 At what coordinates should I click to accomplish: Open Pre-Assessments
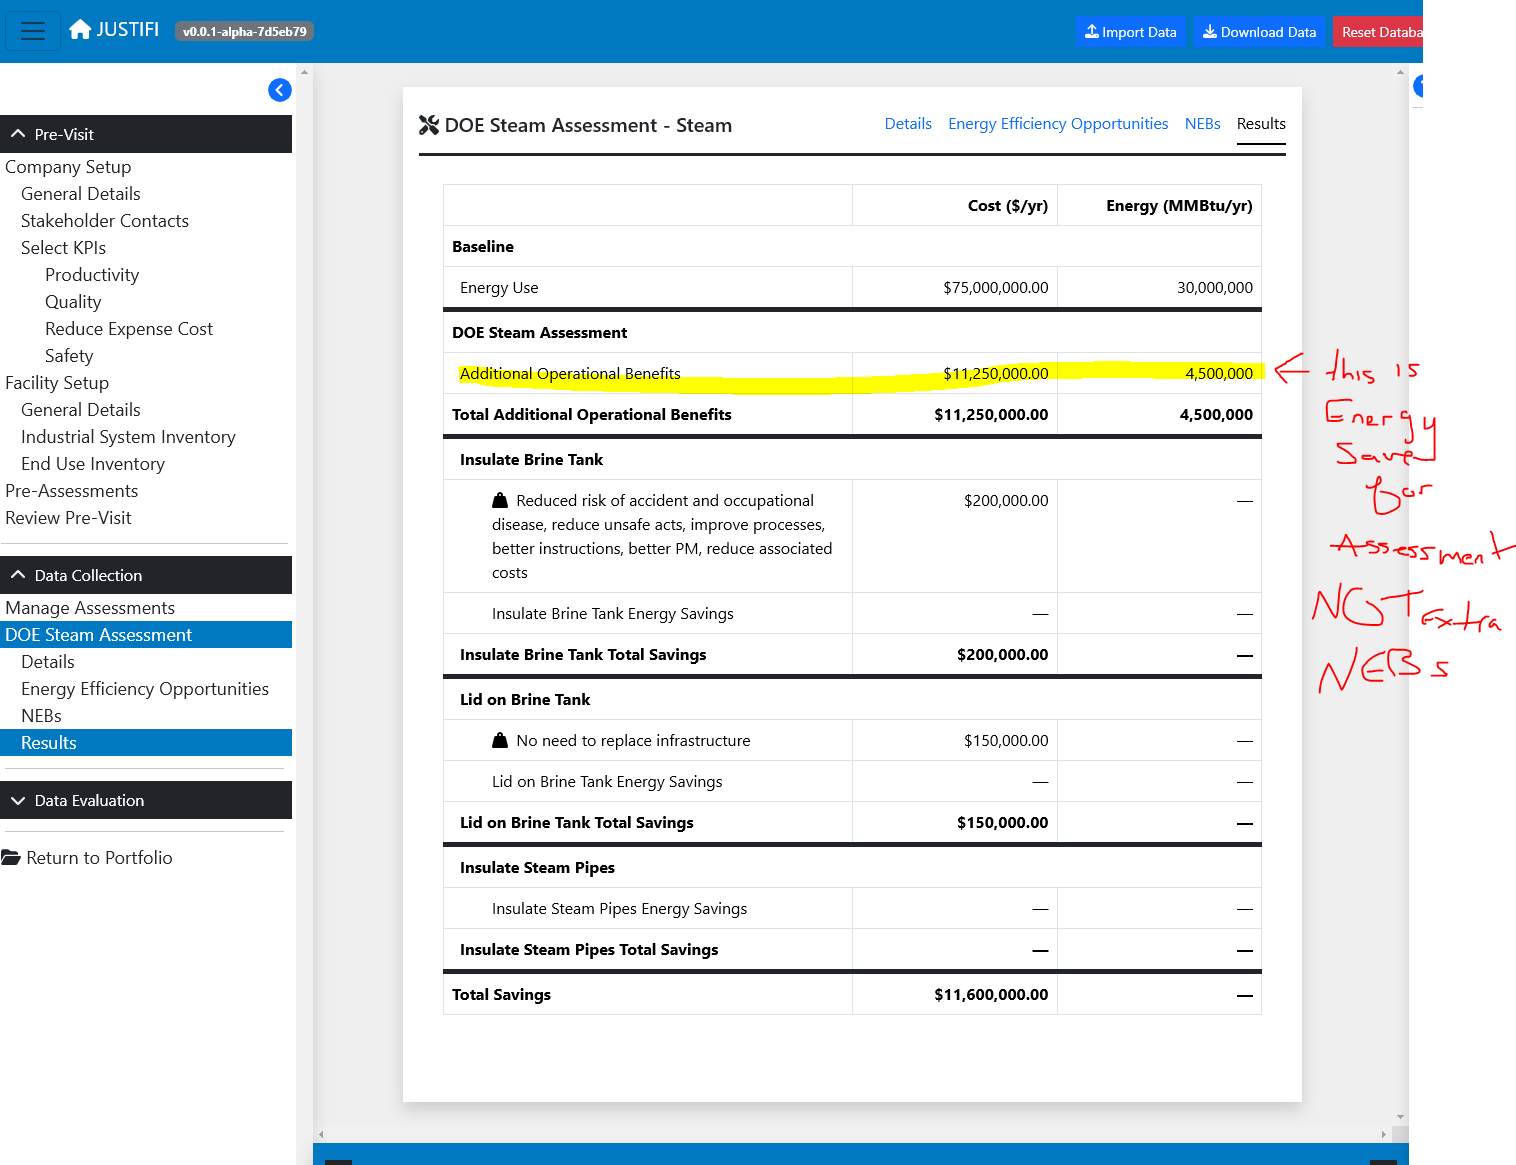pos(72,491)
